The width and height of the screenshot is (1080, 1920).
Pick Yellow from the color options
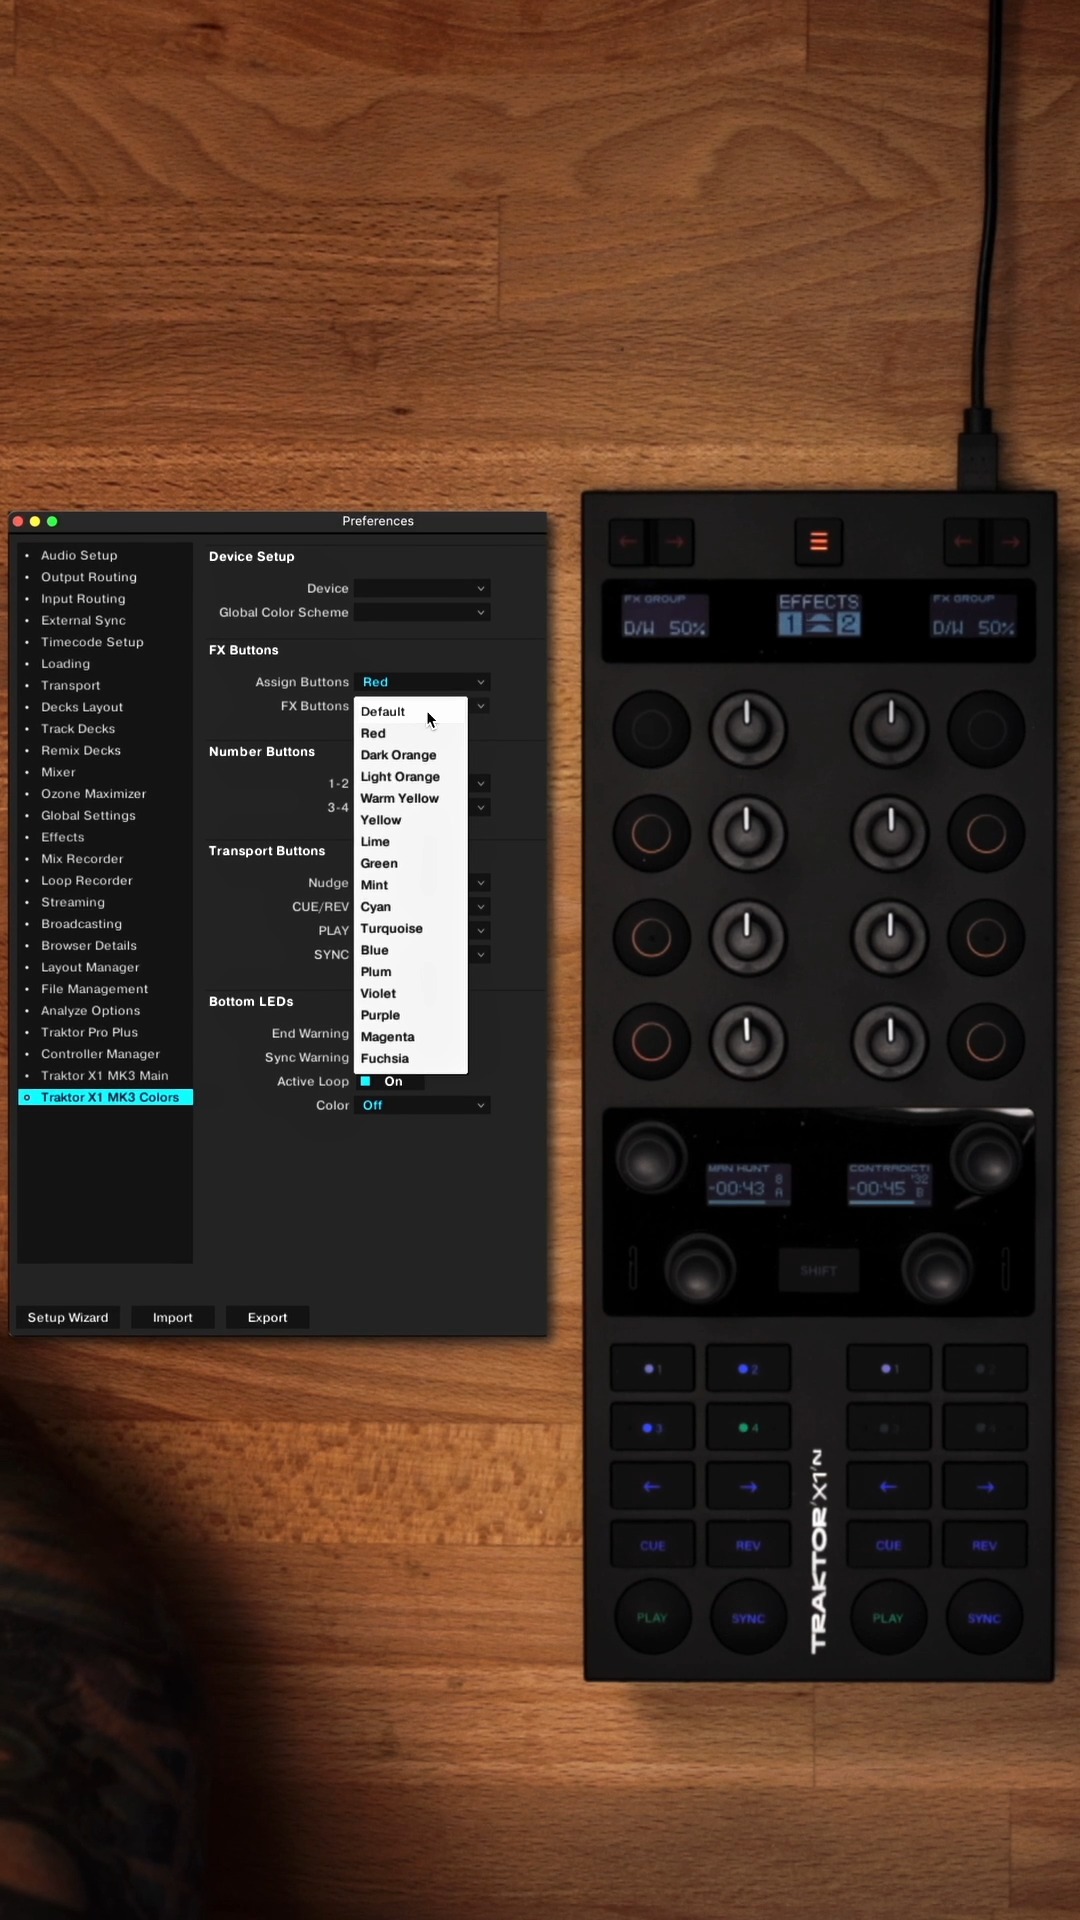pos(411,820)
